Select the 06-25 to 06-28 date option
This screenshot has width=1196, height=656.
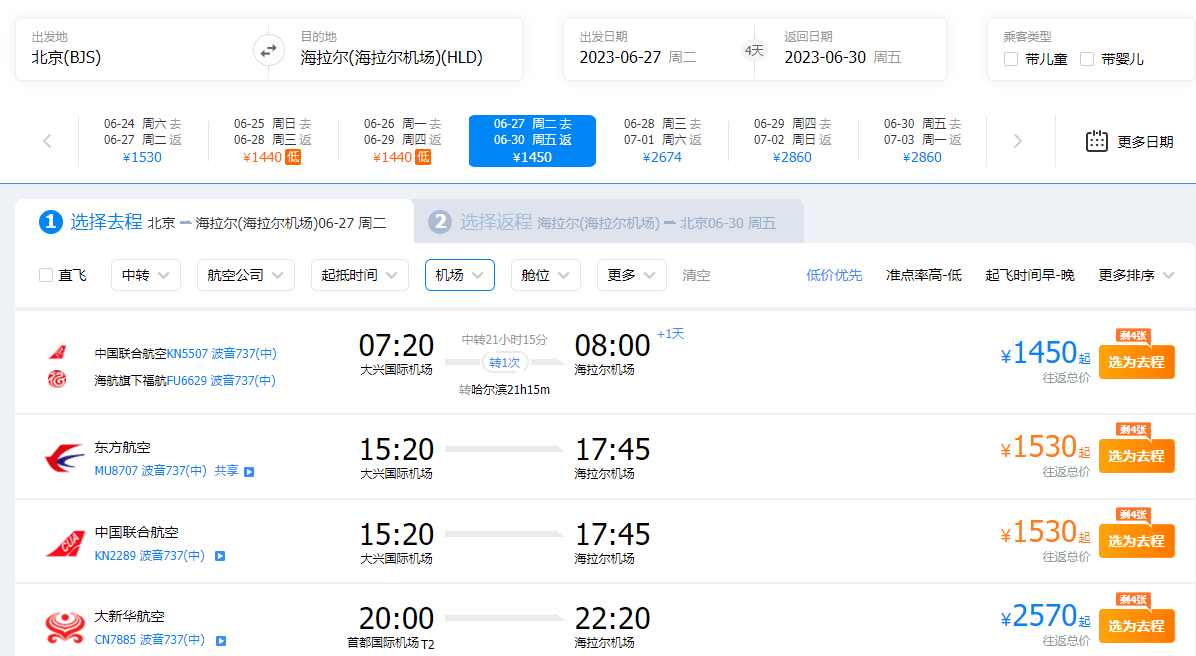click(272, 141)
